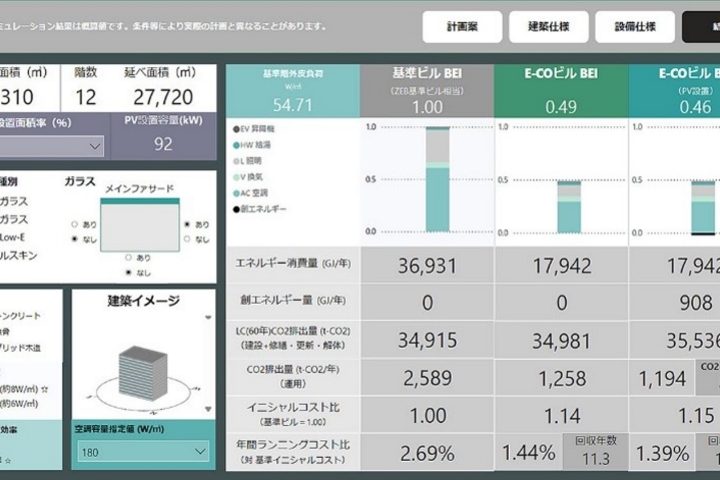Viewport: 720px width, 480px height.
Task: Choose なし radio left of main facade
Action: coord(75,240)
